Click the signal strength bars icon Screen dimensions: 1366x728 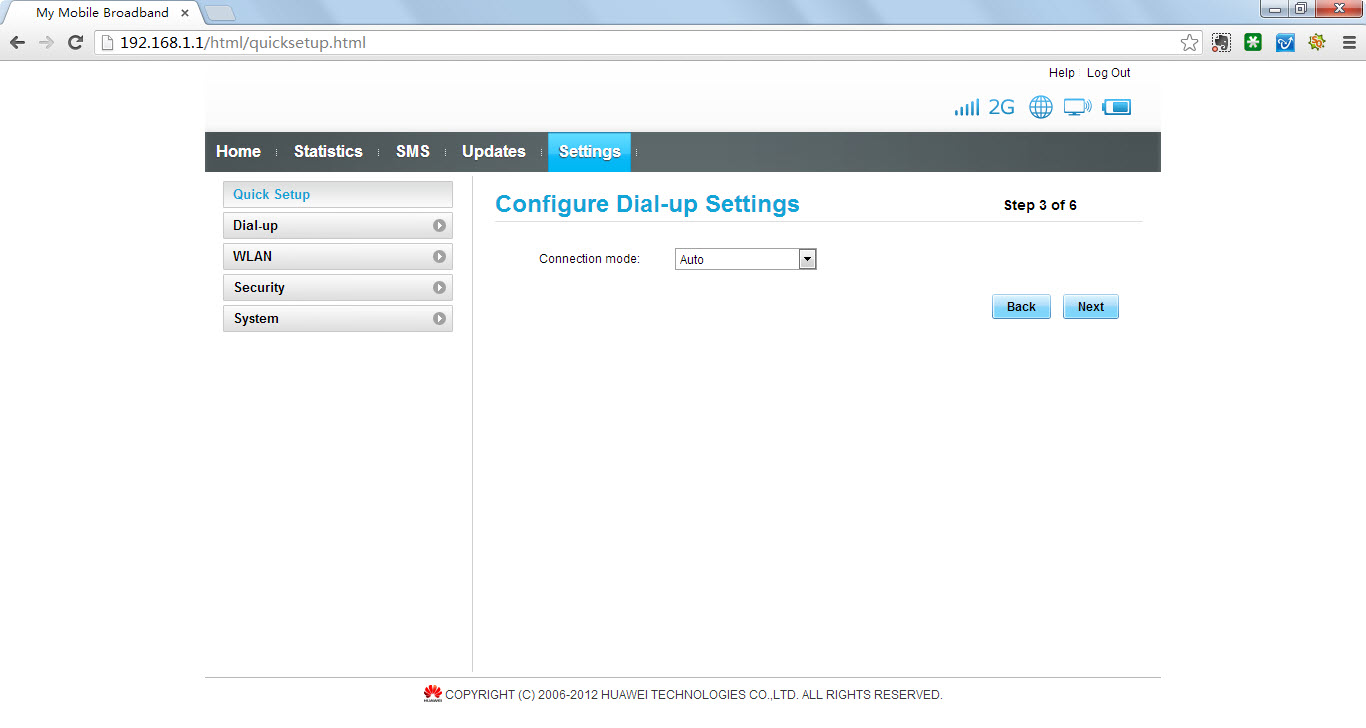tap(966, 108)
